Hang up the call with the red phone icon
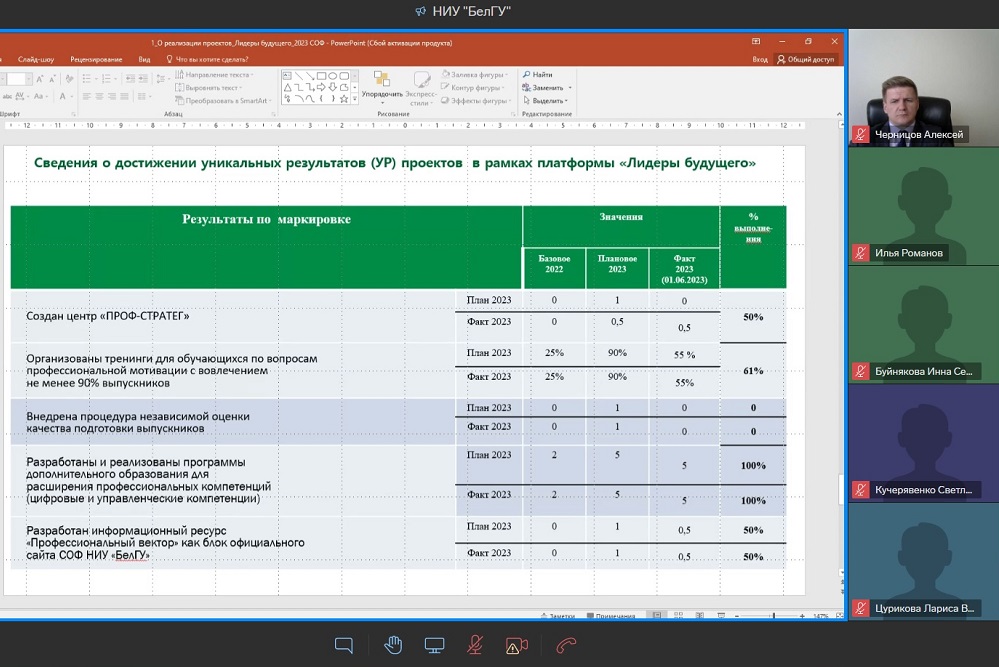 pyautogui.click(x=566, y=646)
